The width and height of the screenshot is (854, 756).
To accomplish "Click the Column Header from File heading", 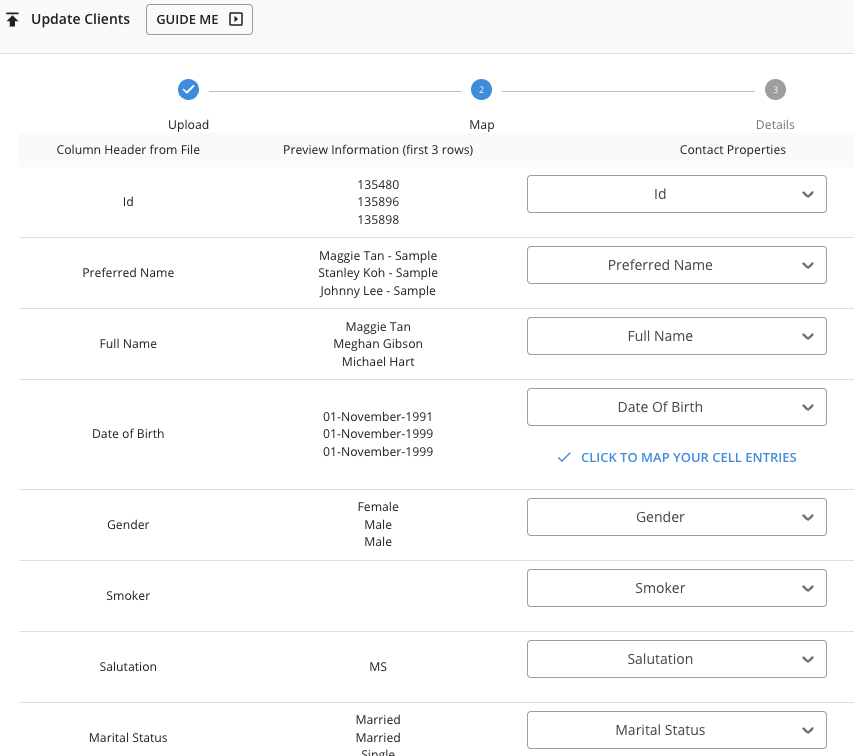I will [x=128, y=150].
